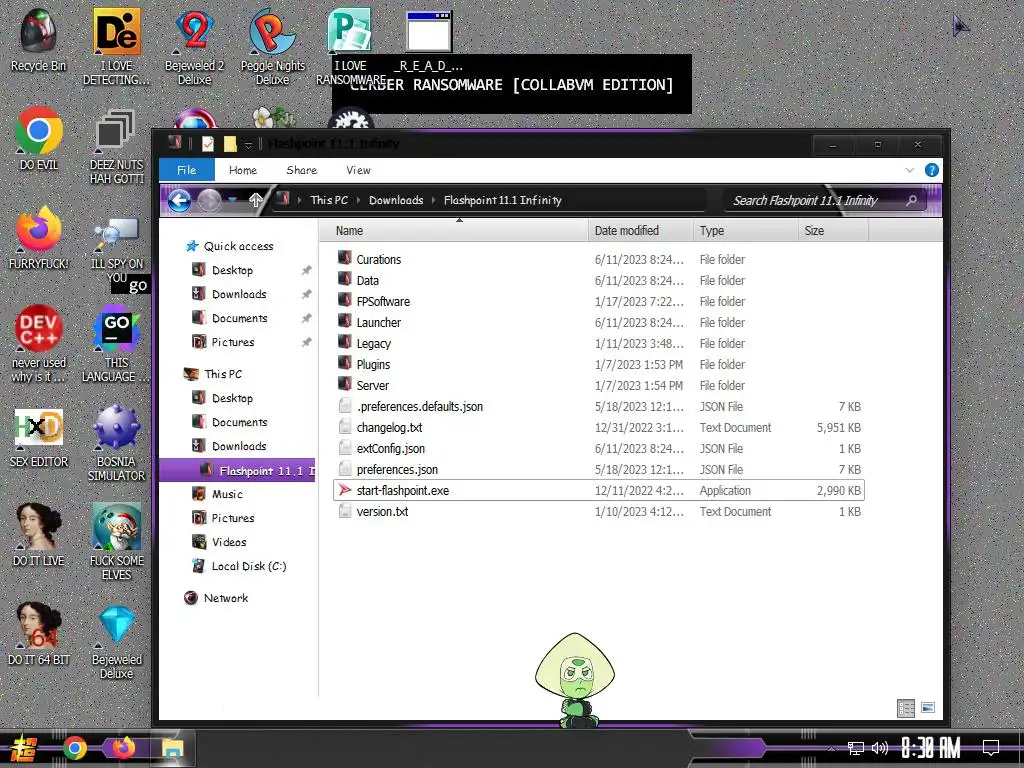The width and height of the screenshot is (1024, 768).
Task: Click Downloads in the address breadcrumb
Action: (x=396, y=200)
